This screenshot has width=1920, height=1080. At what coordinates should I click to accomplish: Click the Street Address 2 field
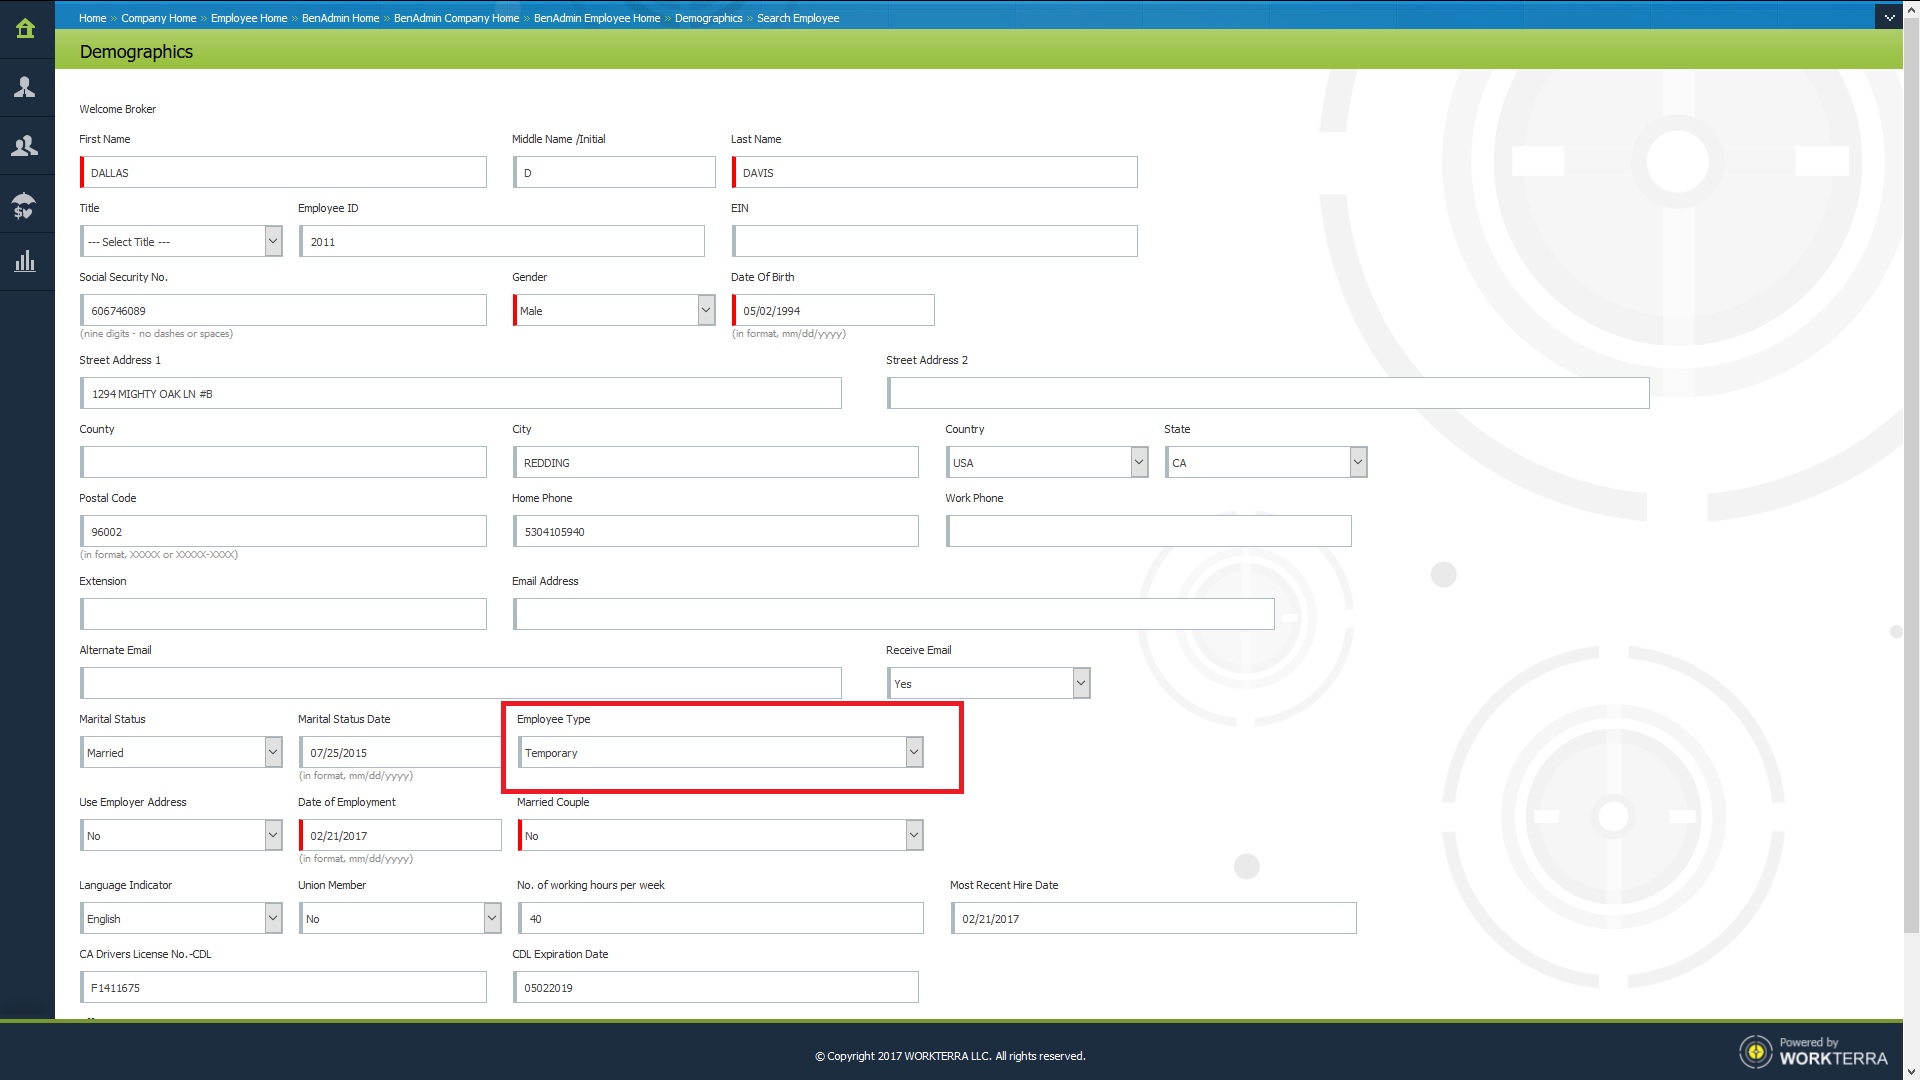[1268, 393]
